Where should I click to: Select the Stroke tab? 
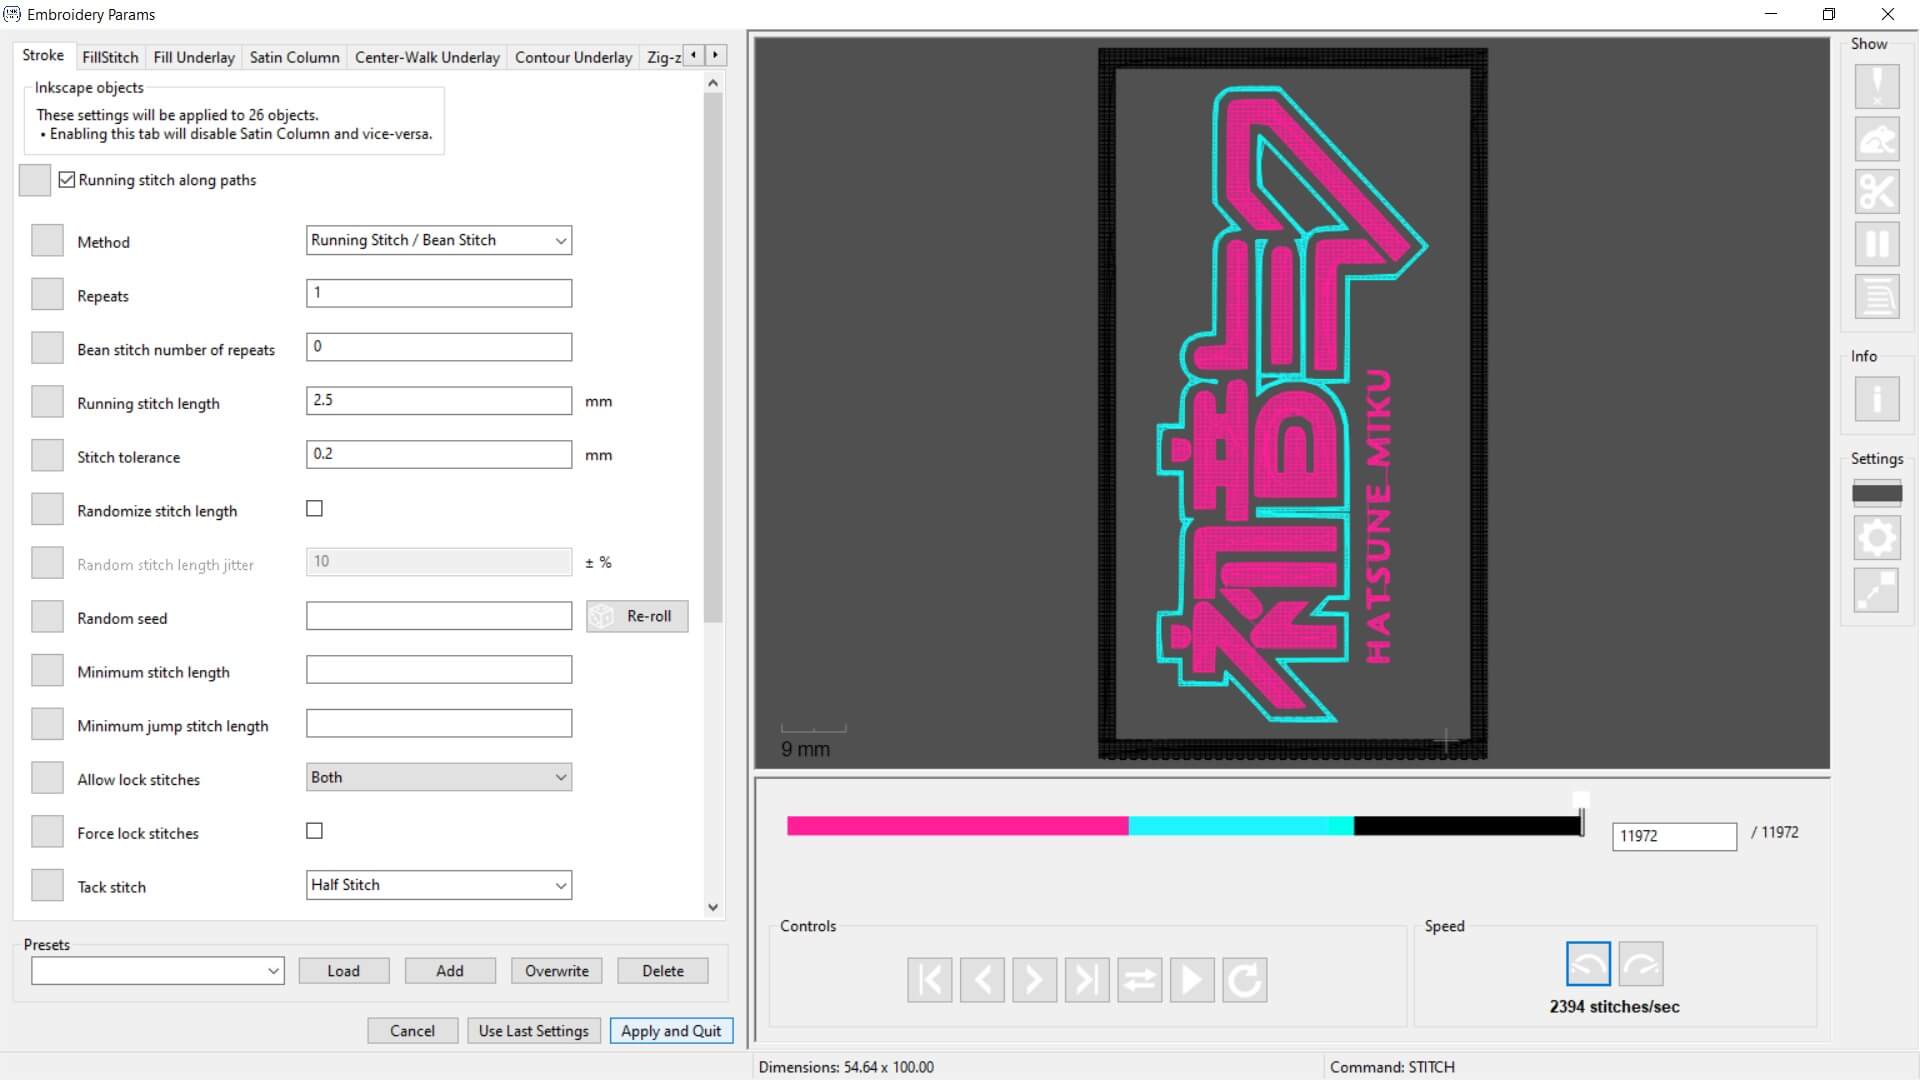43,56
